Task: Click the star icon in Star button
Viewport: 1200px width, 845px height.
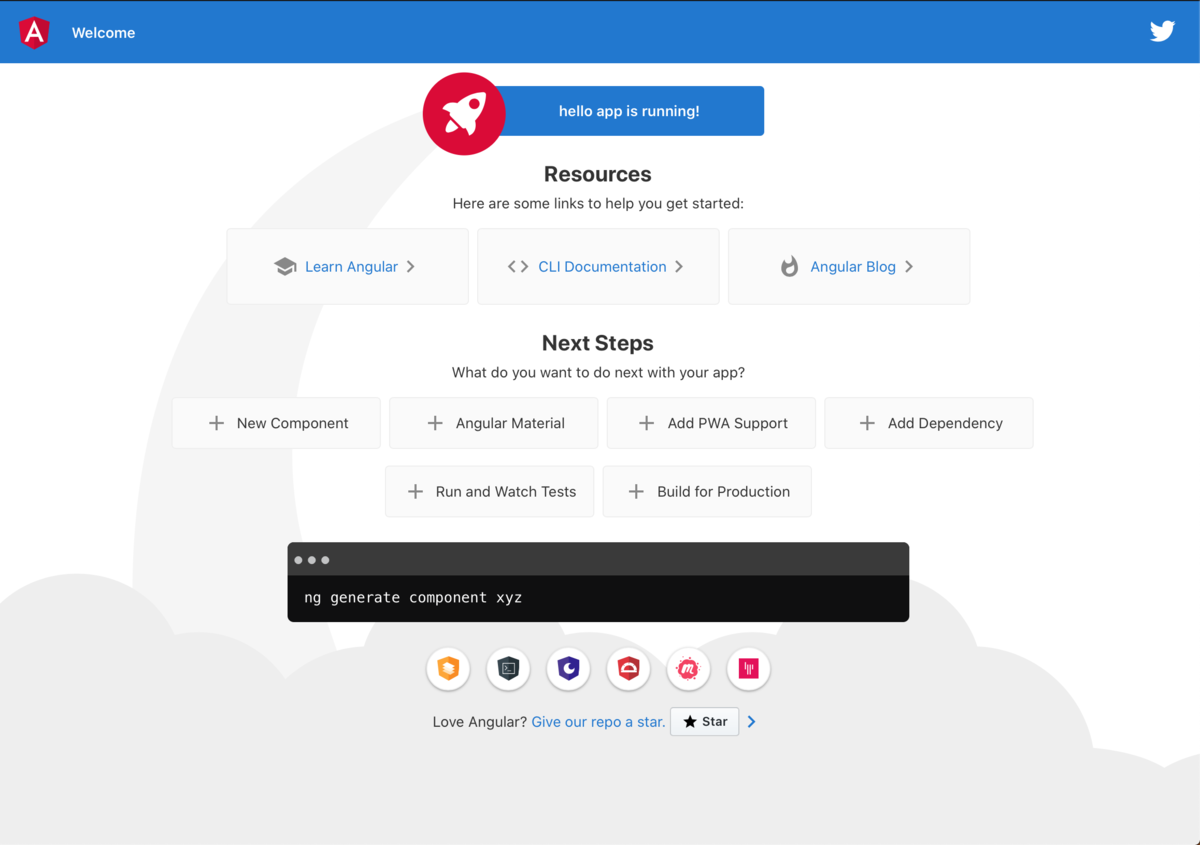Action: (690, 722)
